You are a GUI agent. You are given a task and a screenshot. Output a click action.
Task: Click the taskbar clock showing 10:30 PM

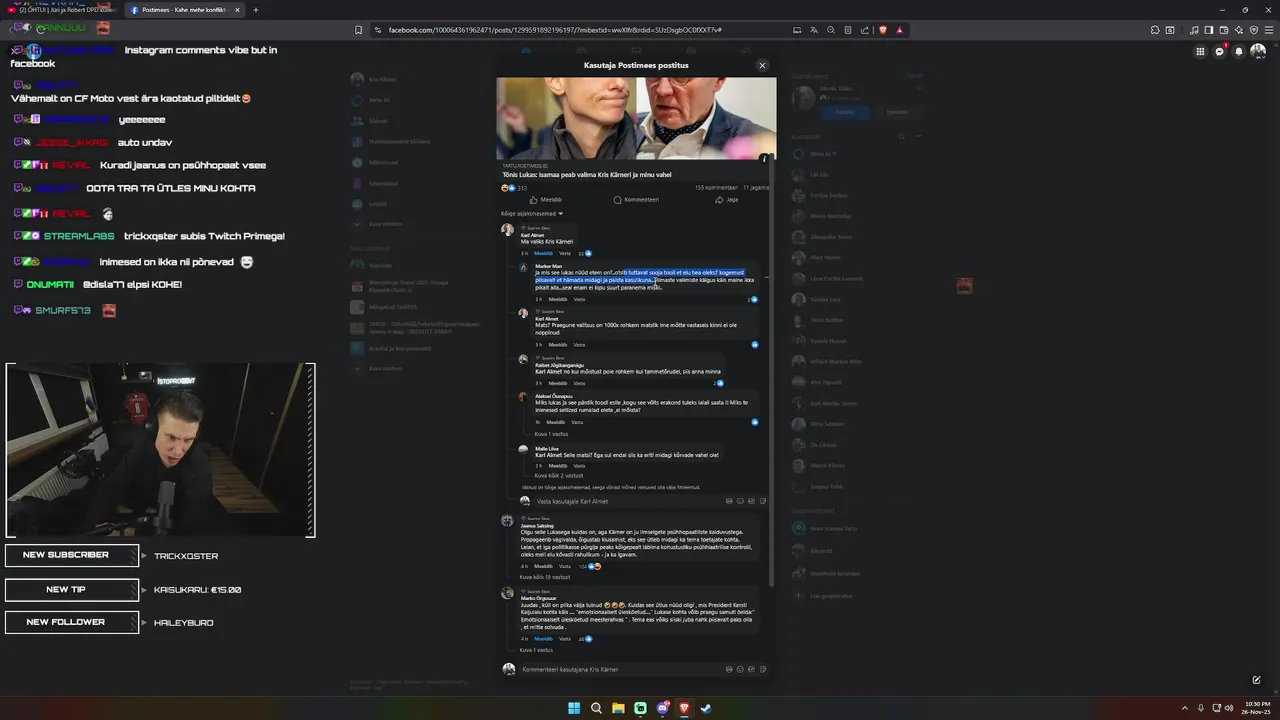(1255, 708)
